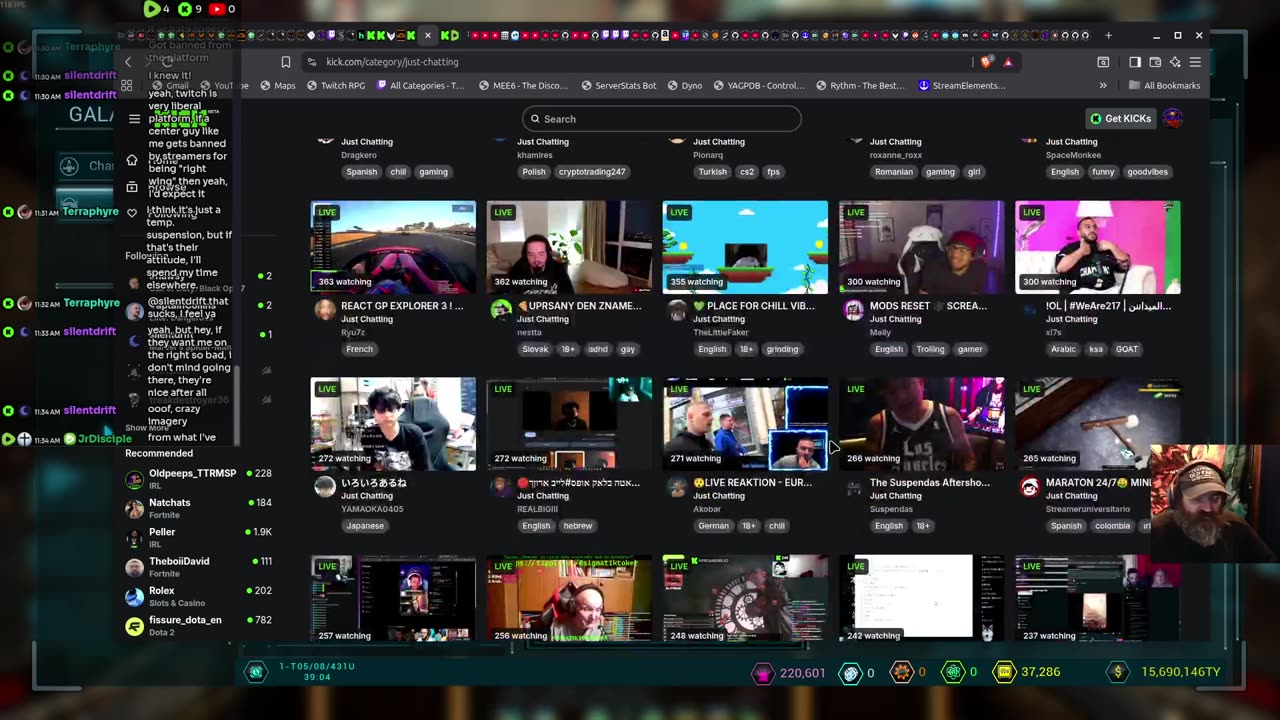The height and width of the screenshot is (720, 1280).
Task: Open LIVE REAKTION stream thumbnail
Action: tap(745, 424)
